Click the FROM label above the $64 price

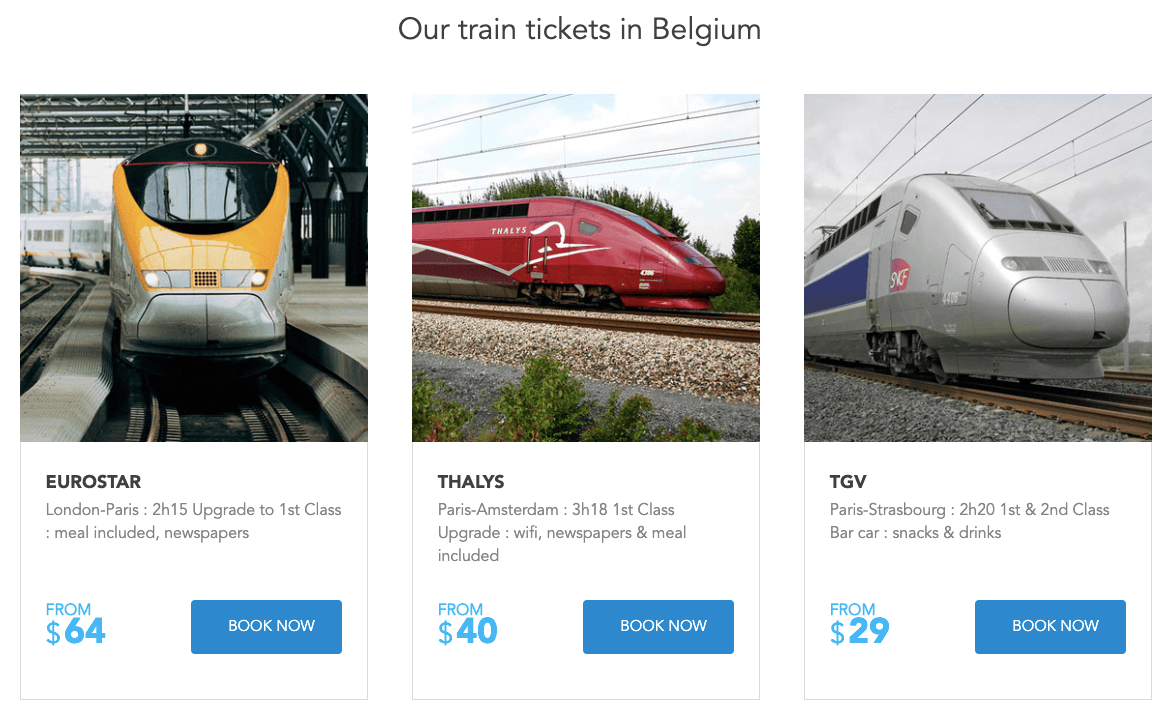(x=68, y=609)
